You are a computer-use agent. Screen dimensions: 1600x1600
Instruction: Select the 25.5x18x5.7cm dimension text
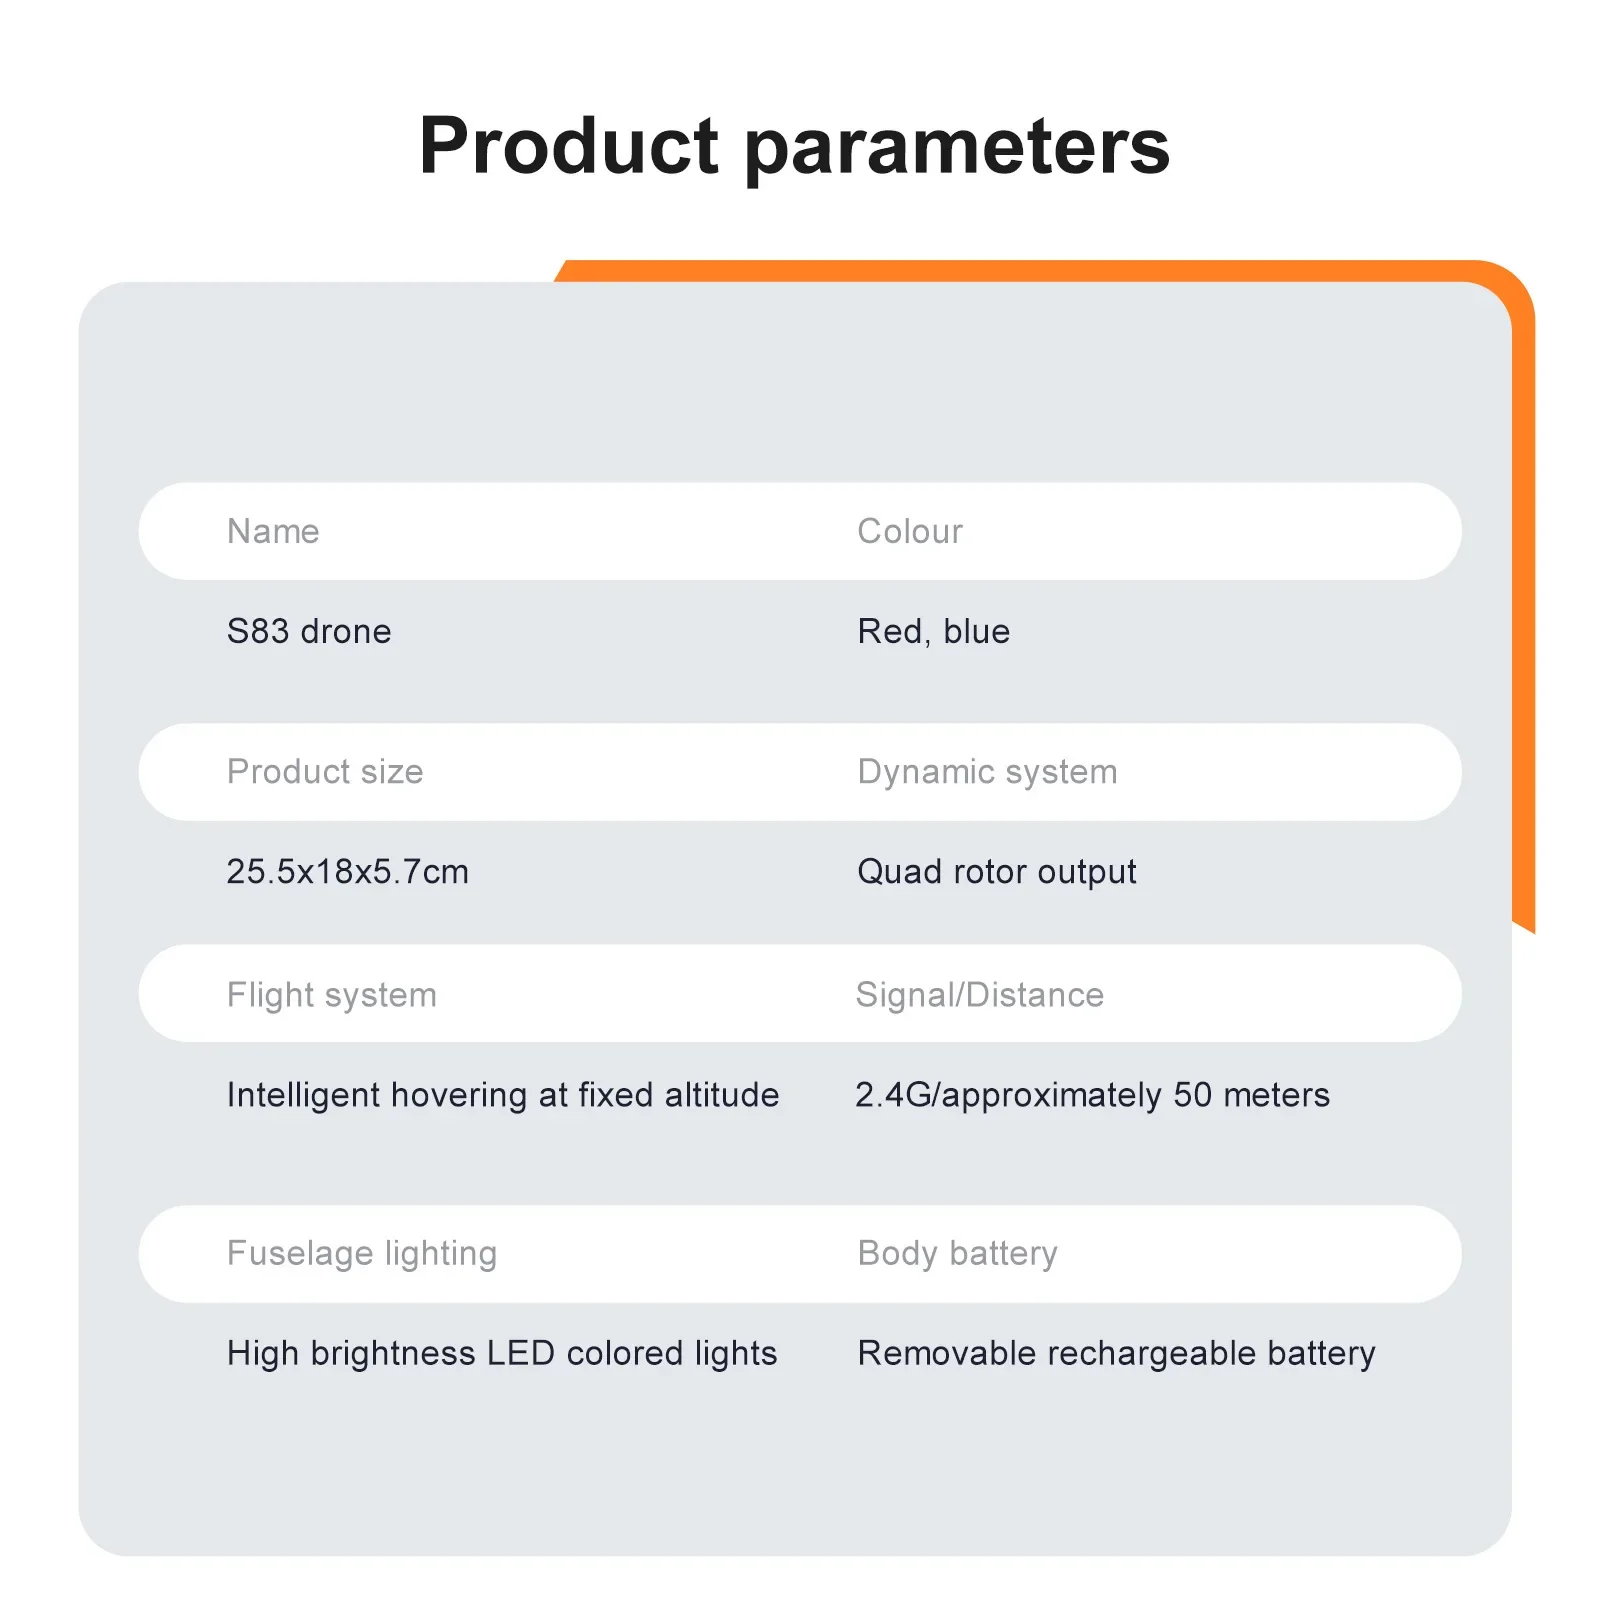(347, 871)
